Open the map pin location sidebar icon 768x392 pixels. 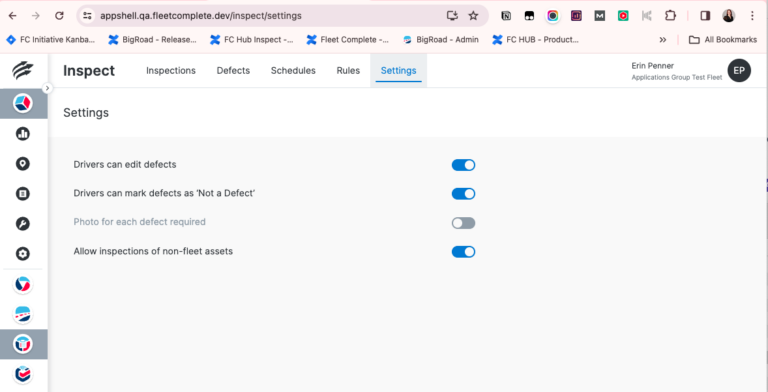point(23,164)
